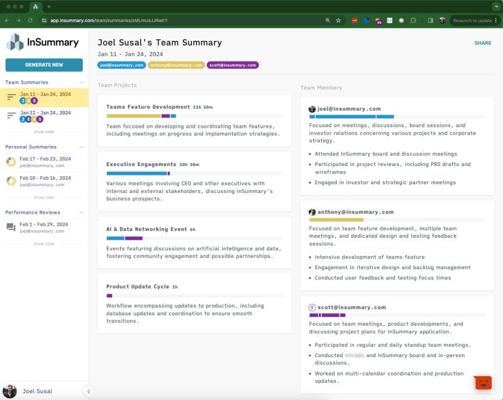The height and width of the screenshot is (400, 503).
Task: Click the purple scott@insummary.com chip
Action: (233, 65)
